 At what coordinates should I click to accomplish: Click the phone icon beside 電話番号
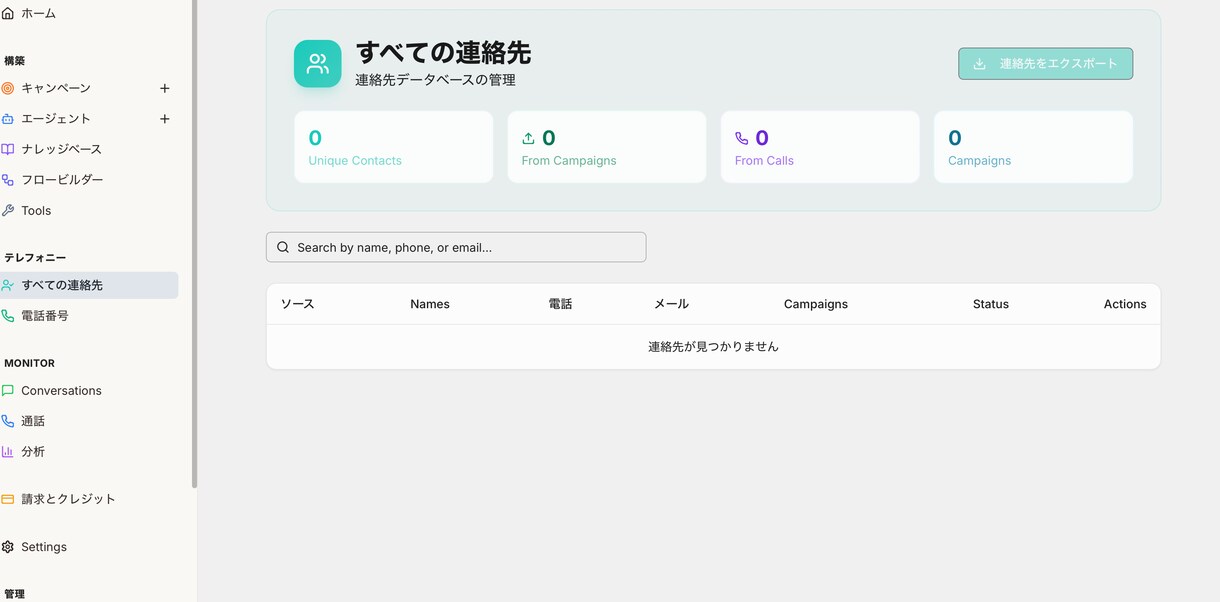pos(8,316)
